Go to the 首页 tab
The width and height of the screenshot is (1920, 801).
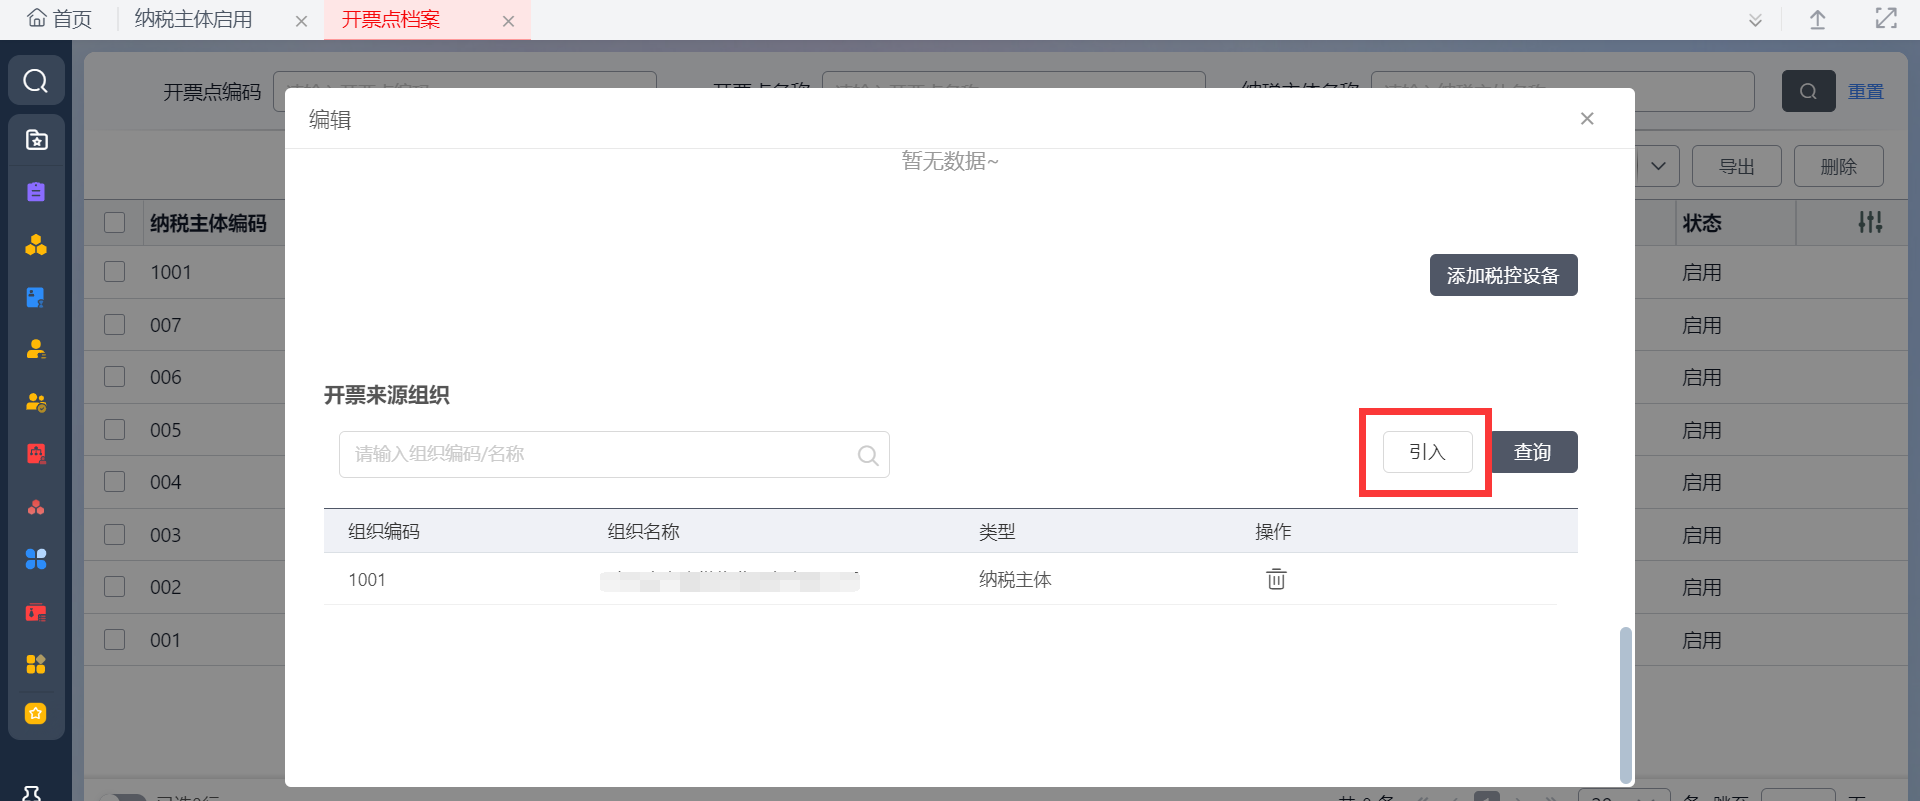click(x=60, y=20)
